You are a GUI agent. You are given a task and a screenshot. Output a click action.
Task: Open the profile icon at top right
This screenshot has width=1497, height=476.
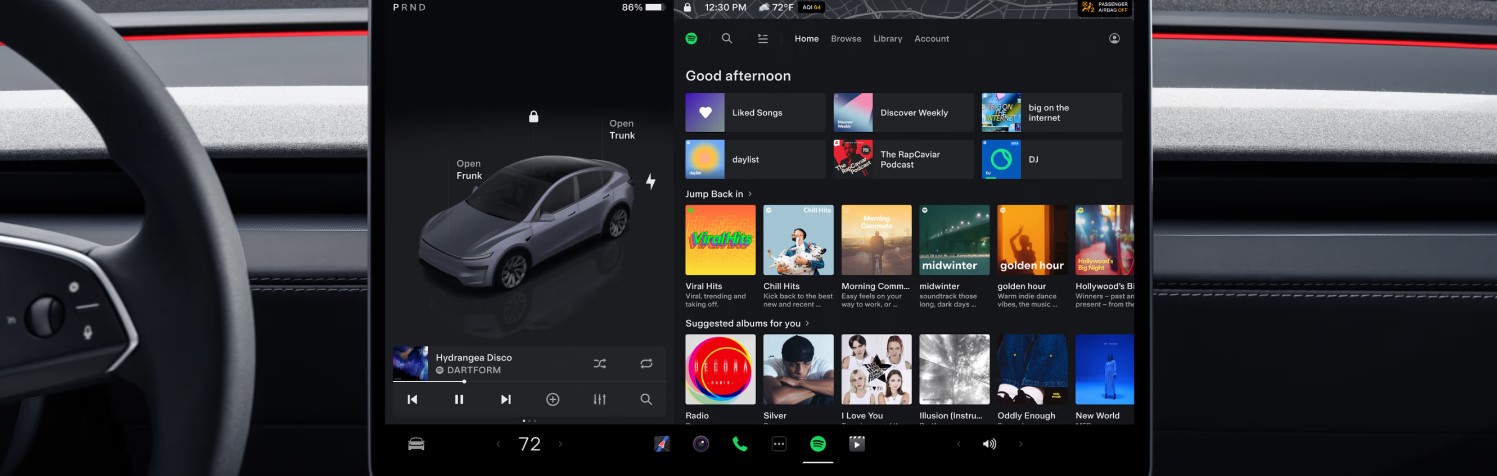[x=1114, y=39]
